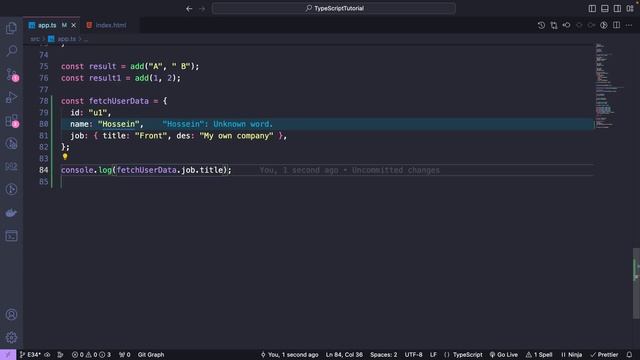This screenshot has height=360, width=640.
Task: Click line number 84 in gutter
Action: [x=44, y=170]
